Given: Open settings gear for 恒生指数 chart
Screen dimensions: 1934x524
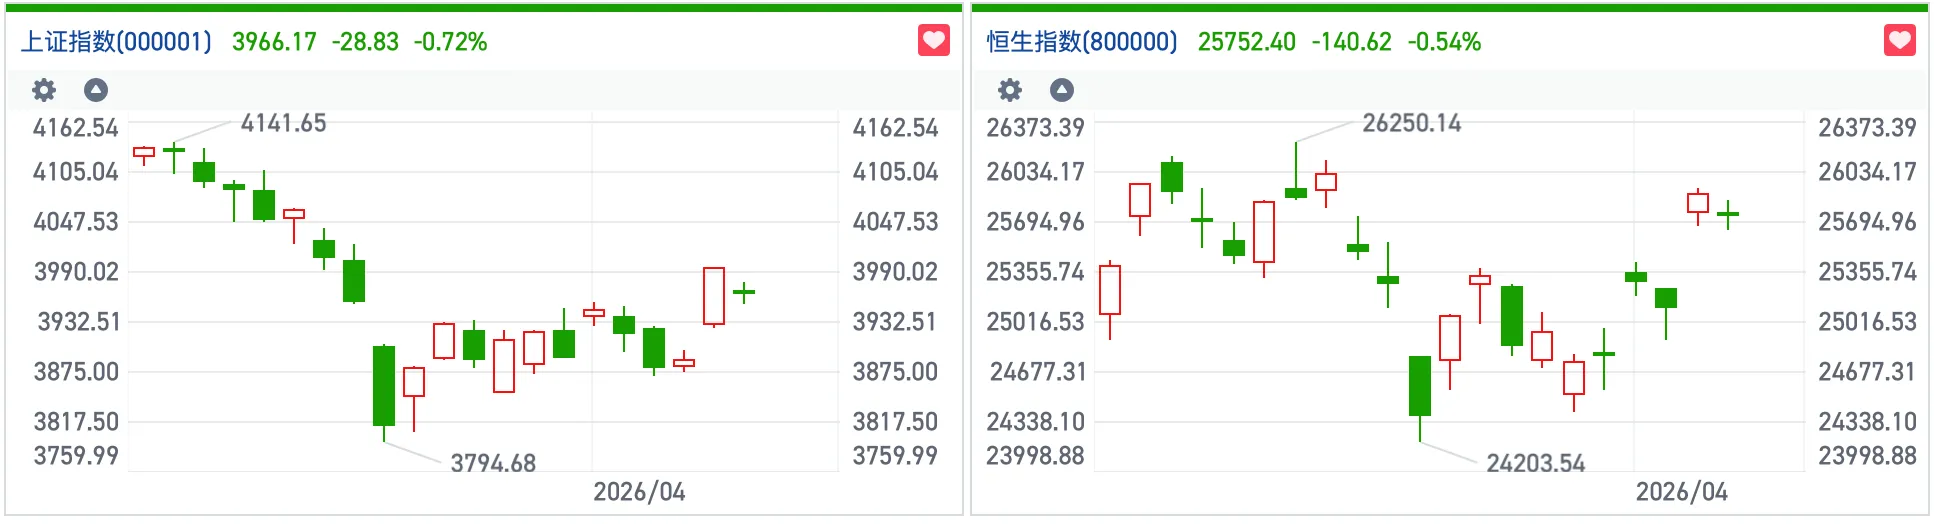Looking at the screenshot, I should point(1010,90).
